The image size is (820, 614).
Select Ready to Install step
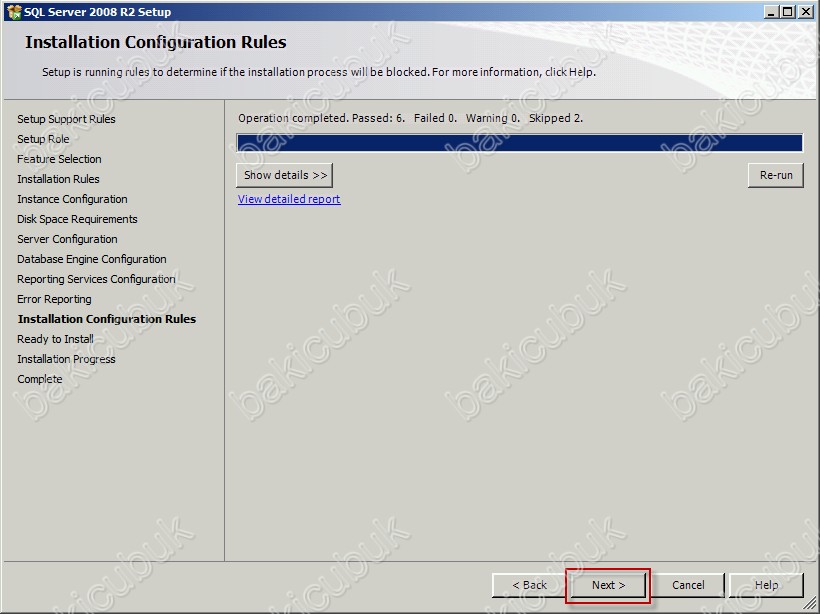(55, 339)
